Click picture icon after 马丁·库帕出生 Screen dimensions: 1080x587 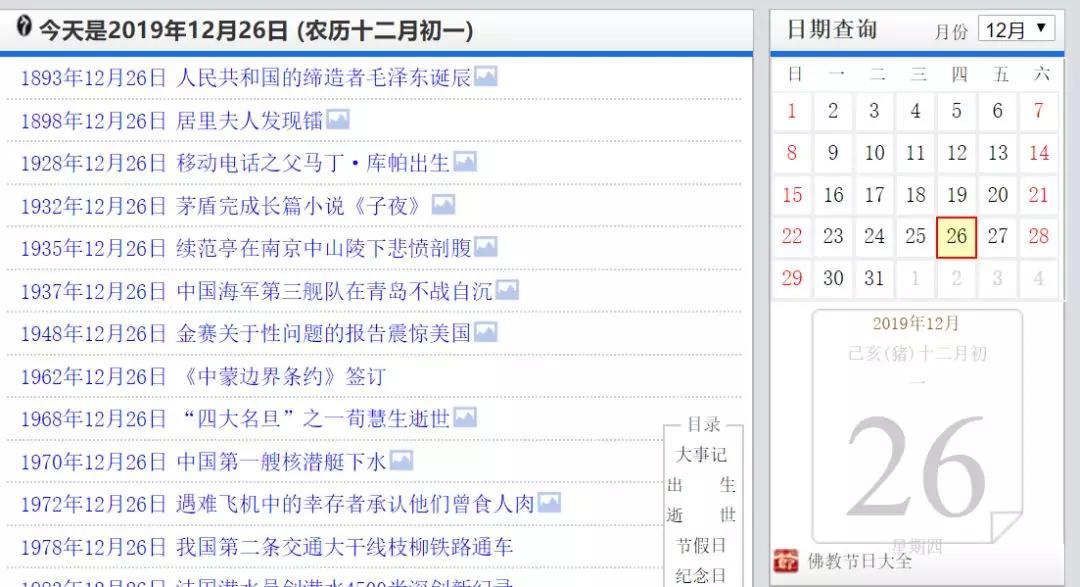(x=465, y=162)
